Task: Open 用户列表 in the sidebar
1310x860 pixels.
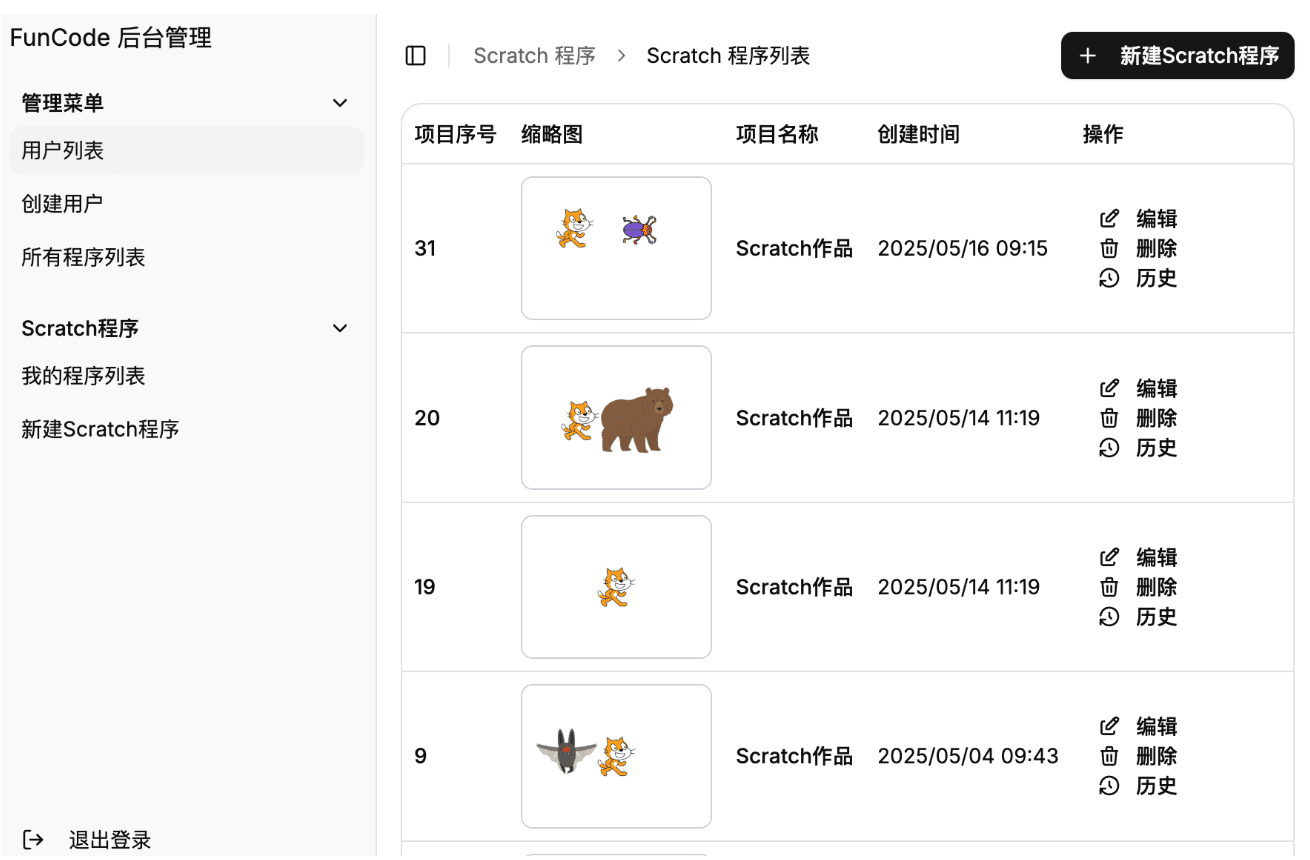Action: pyautogui.click(x=63, y=151)
